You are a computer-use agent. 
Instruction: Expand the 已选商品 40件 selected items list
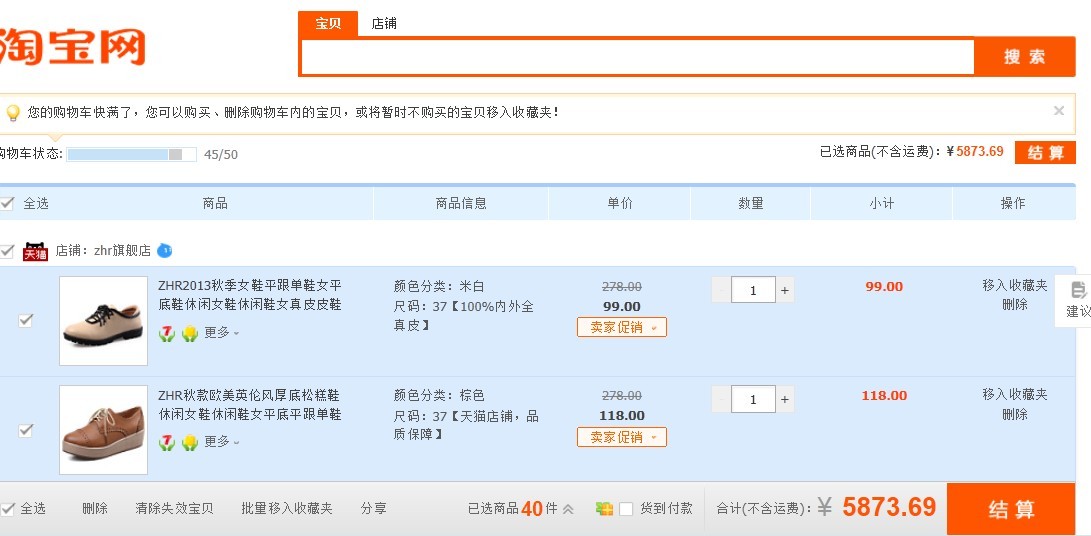pos(568,509)
